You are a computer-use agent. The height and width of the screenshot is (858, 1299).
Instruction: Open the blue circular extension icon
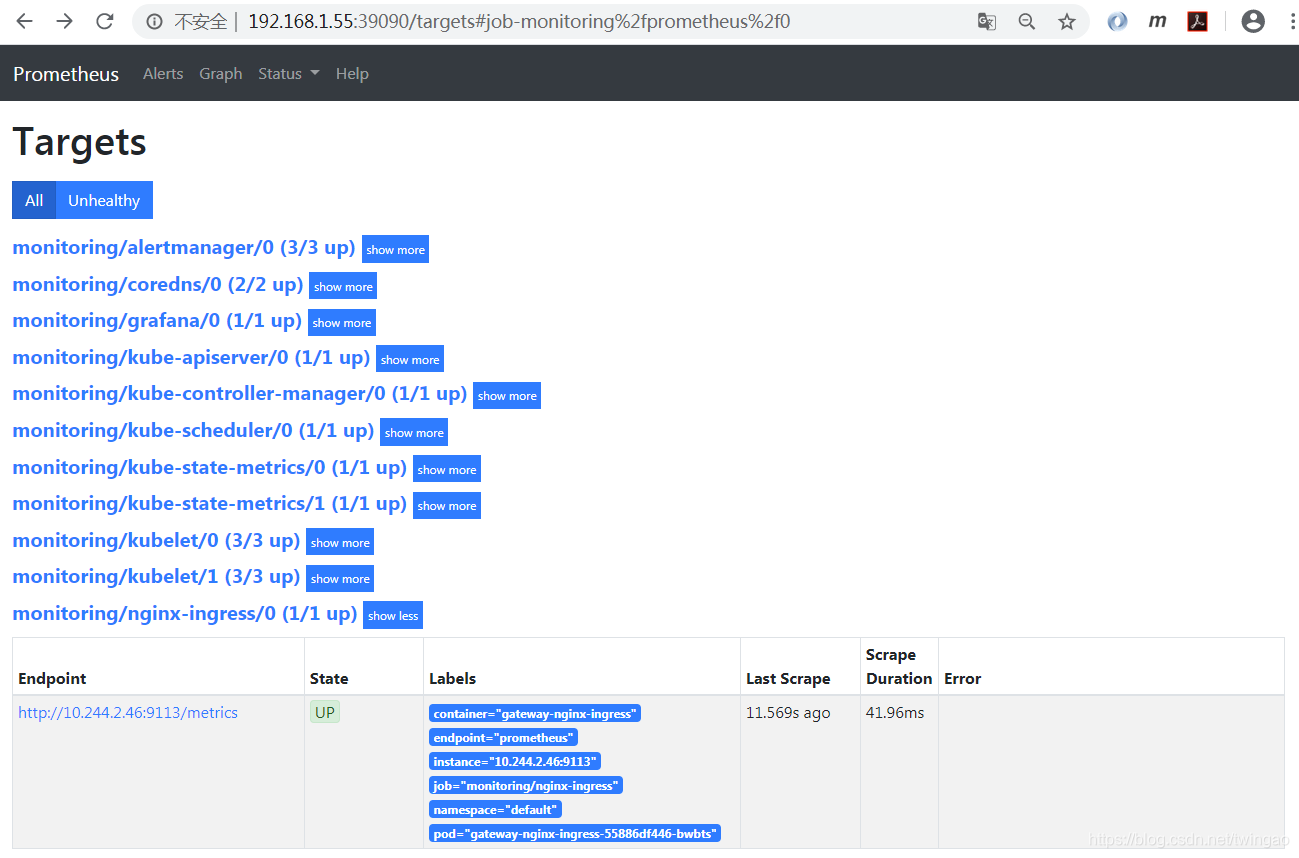click(x=1118, y=21)
